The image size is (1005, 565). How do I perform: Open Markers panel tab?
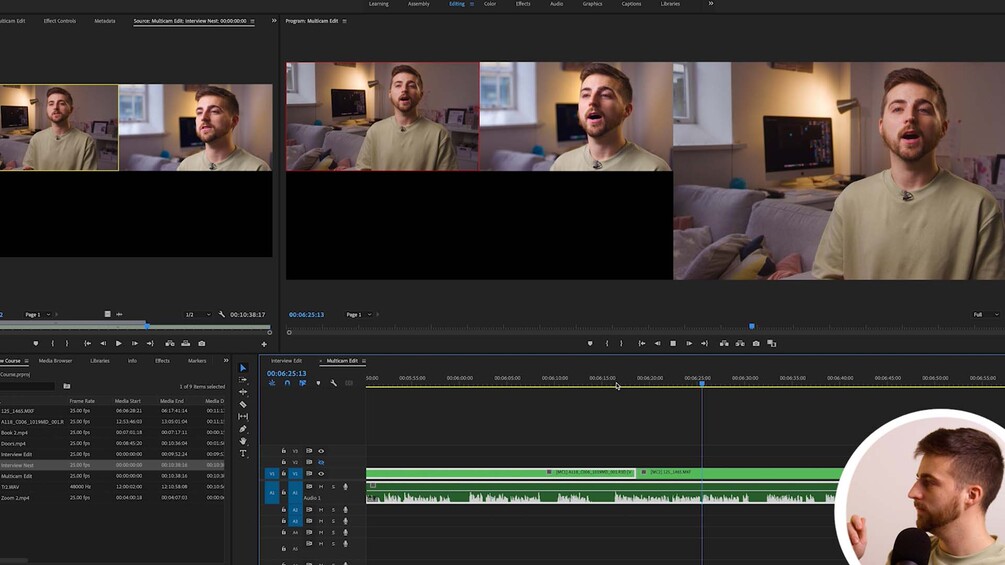pos(197,361)
